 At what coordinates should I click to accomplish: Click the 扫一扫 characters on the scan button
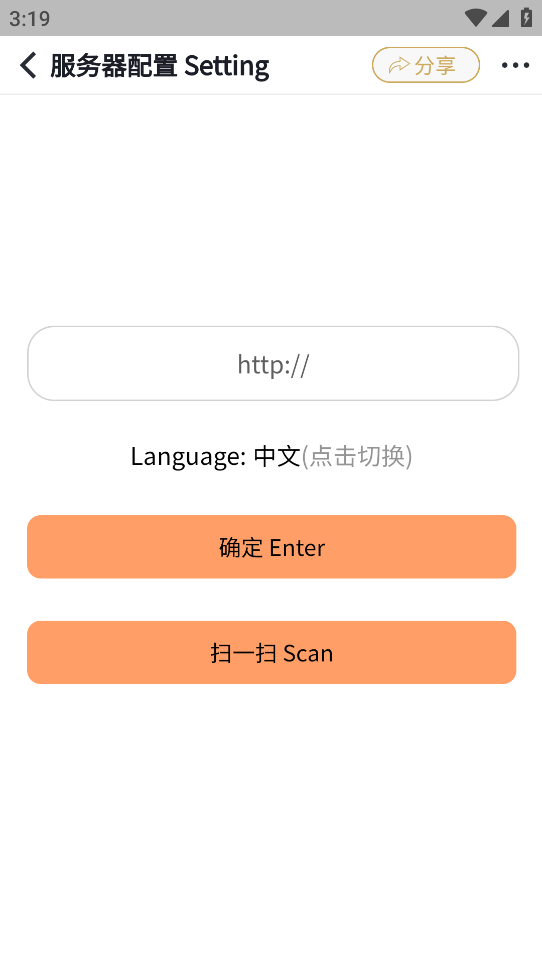(243, 653)
